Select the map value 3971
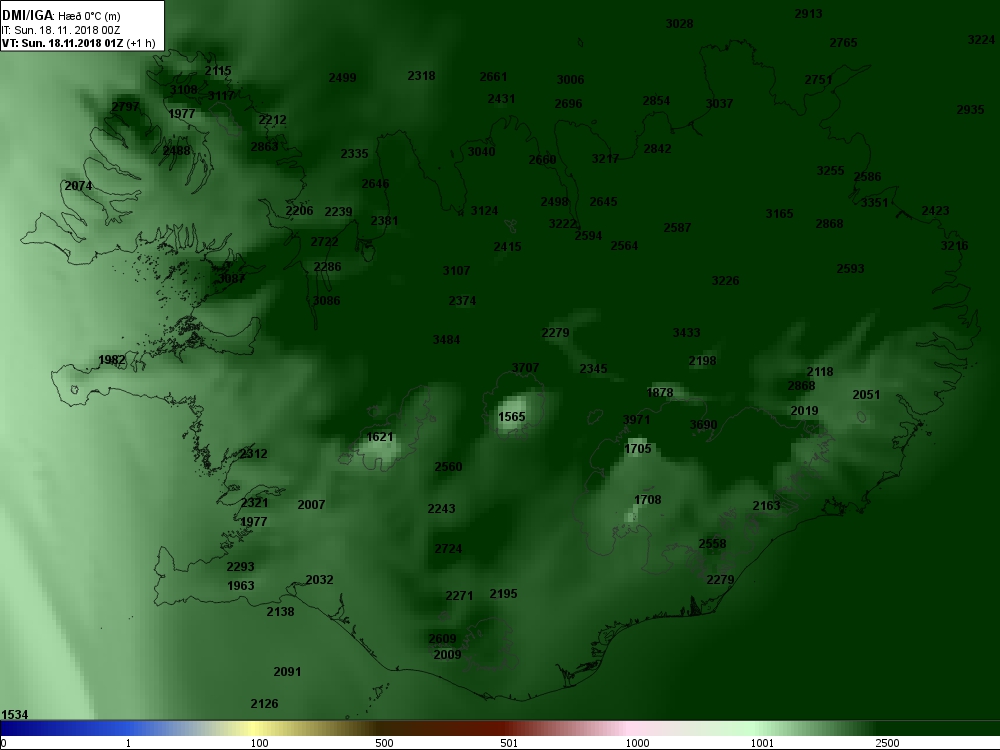Viewport: 1000px width, 750px height. (x=636, y=420)
